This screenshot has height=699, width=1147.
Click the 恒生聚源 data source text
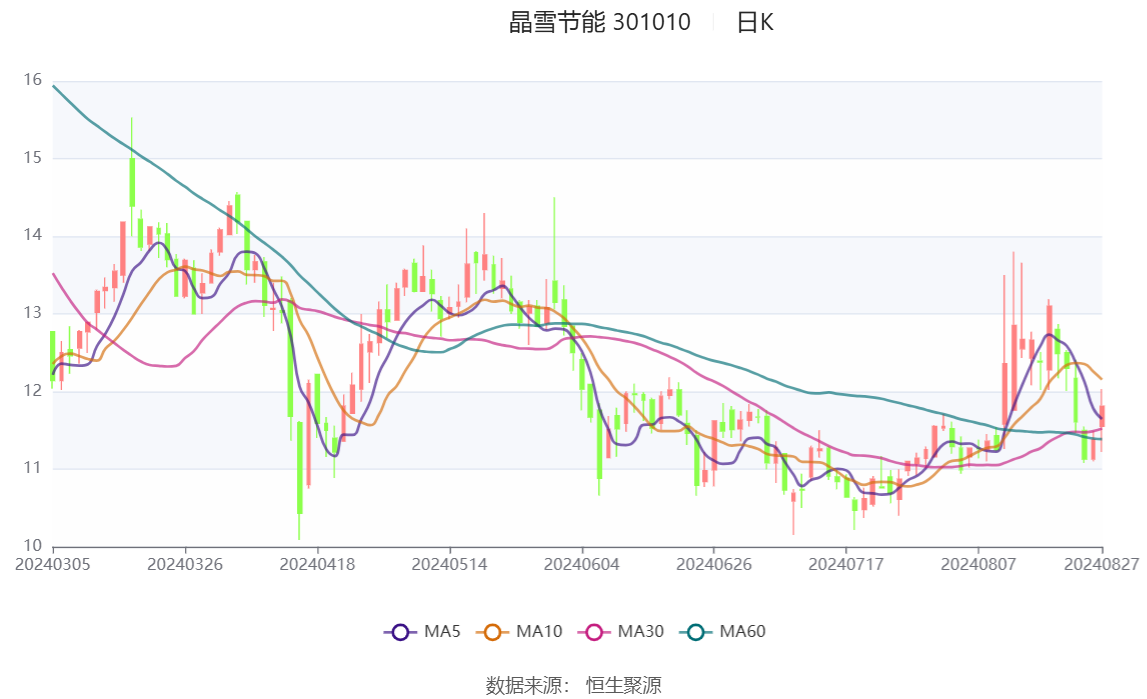coord(623,686)
